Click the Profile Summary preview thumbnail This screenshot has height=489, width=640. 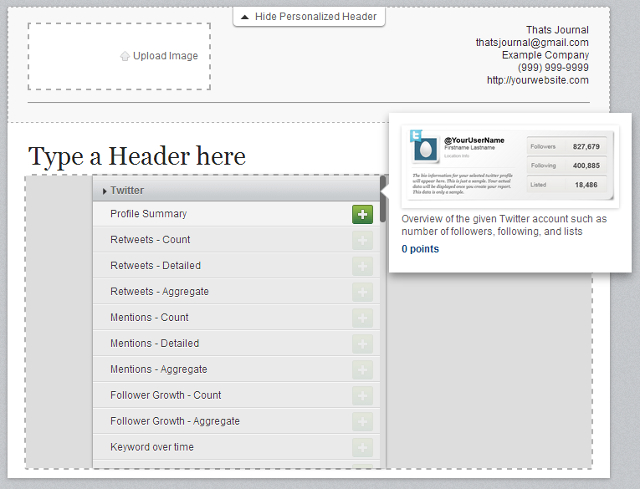[x=510, y=167]
